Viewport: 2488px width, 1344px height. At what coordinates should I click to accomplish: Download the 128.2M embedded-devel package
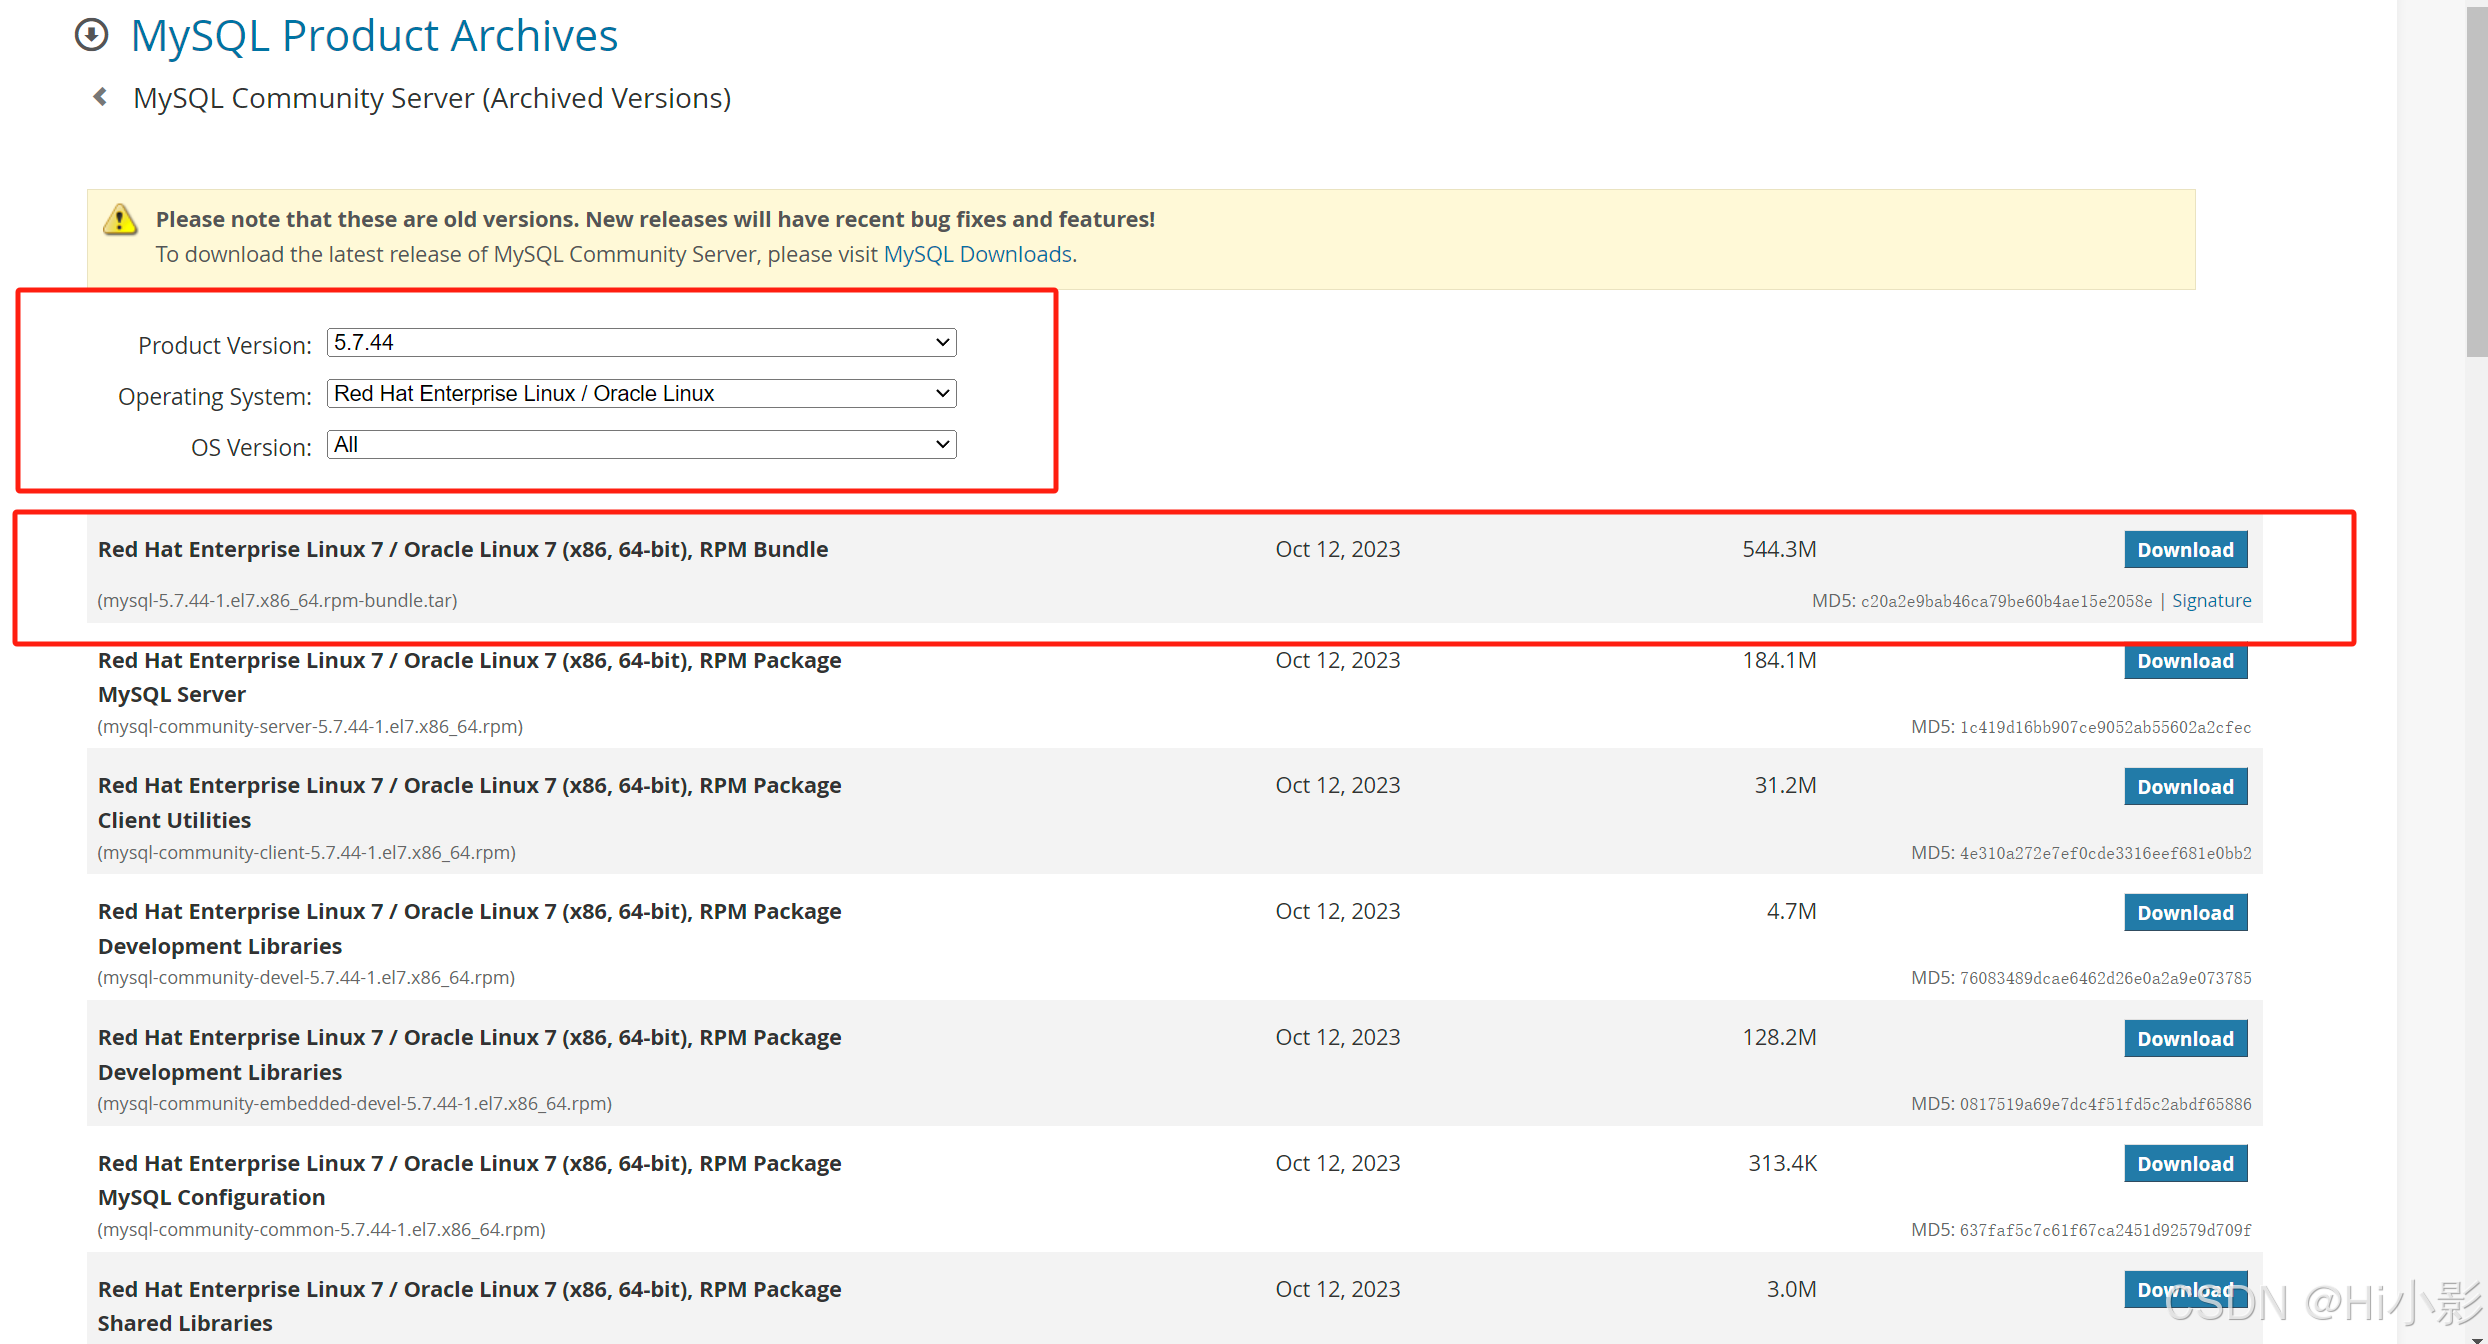2185,1038
